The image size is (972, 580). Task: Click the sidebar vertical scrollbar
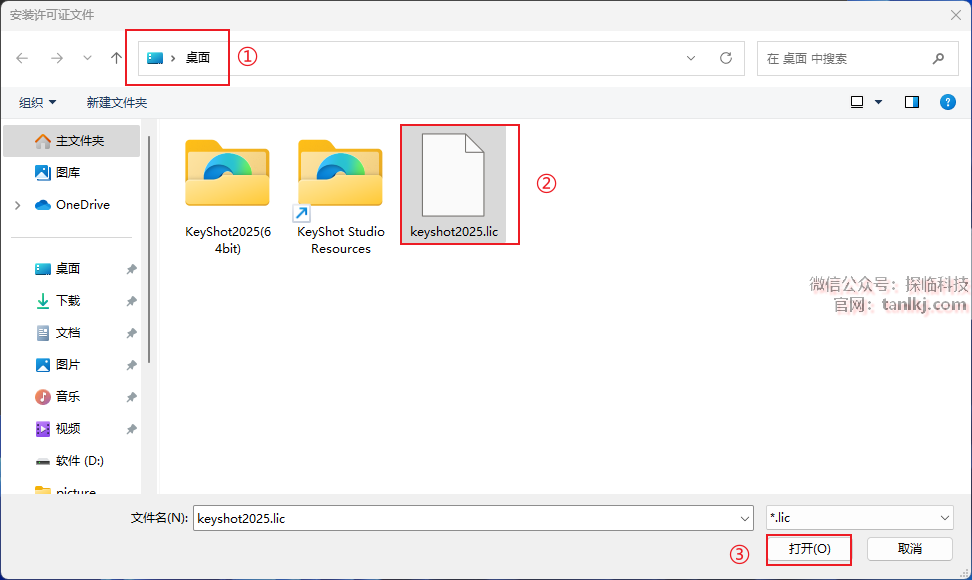[x=149, y=250]
